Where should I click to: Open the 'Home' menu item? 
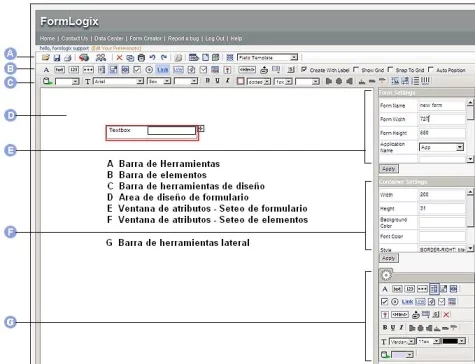[x=47, y=38]
